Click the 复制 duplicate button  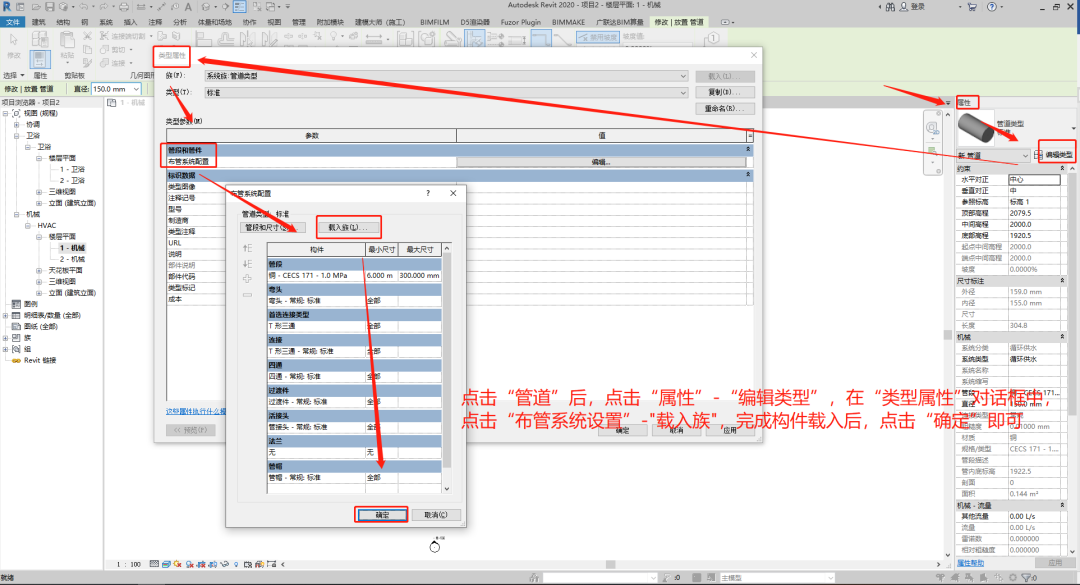tap(725, 92)
